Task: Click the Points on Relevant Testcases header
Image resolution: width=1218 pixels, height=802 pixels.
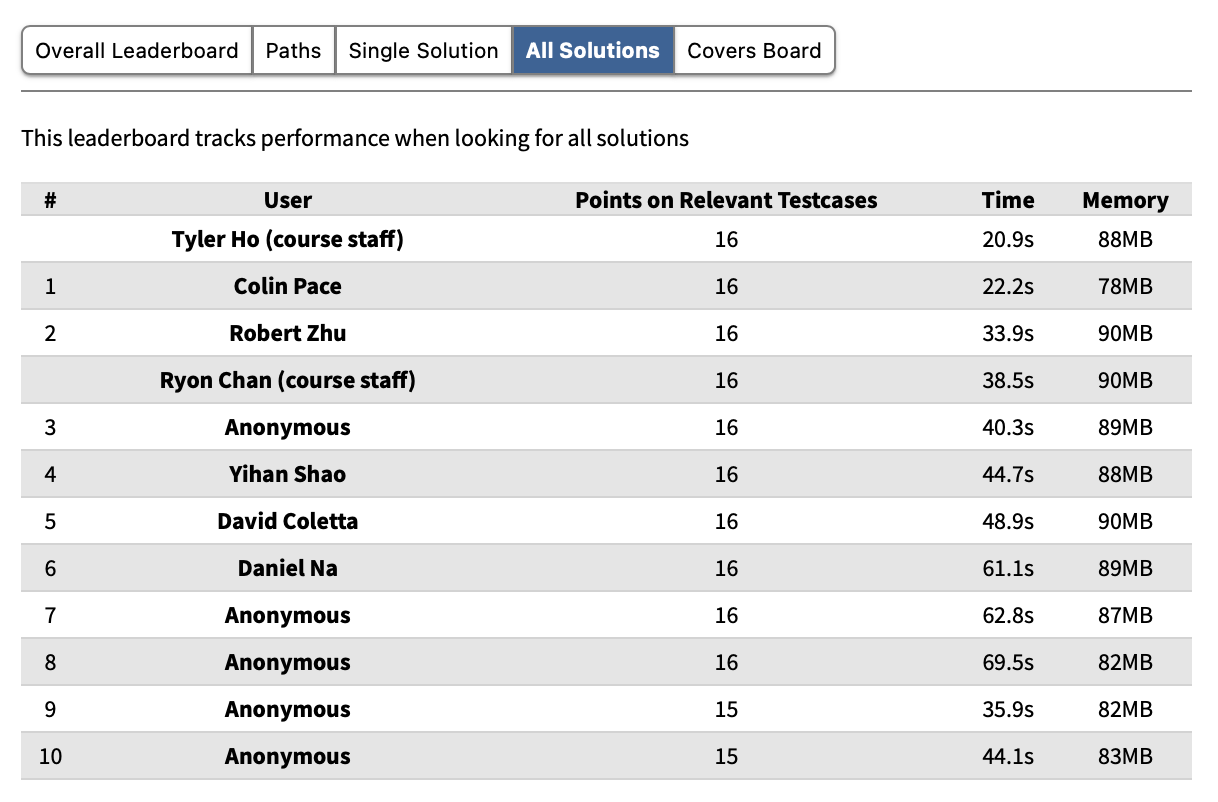Action: pos(726,200)
